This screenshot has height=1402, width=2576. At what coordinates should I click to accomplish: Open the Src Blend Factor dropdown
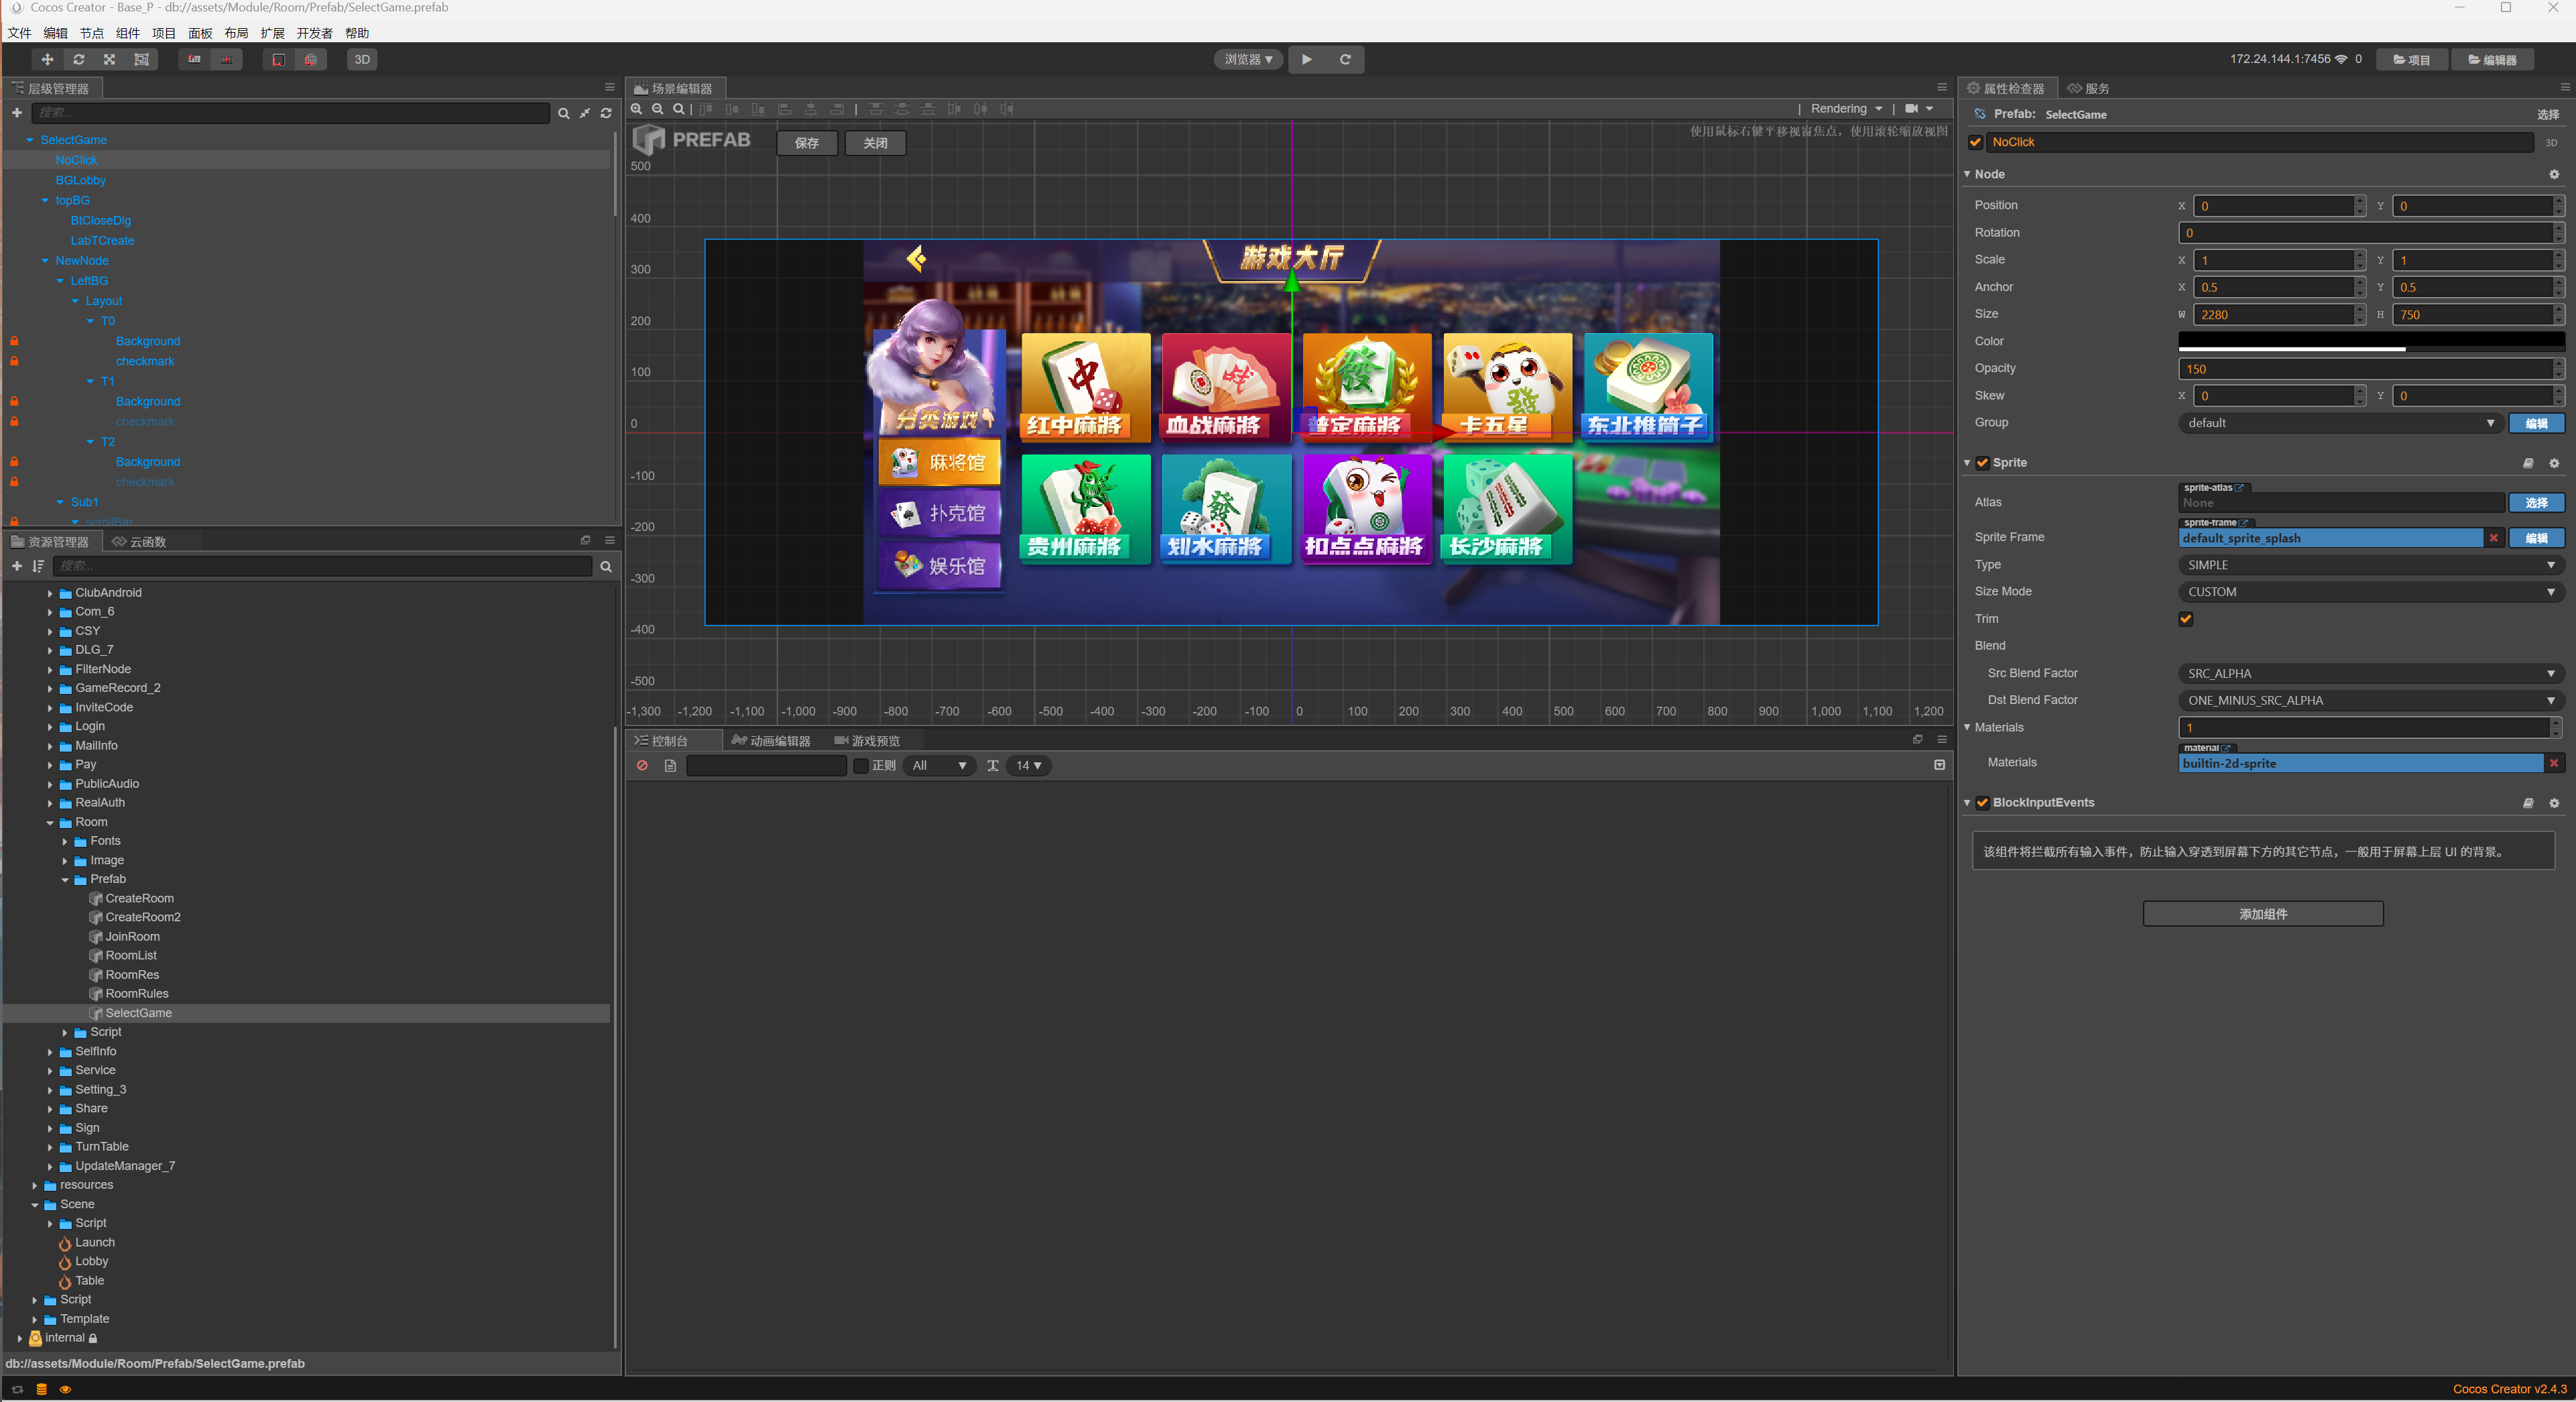(x=2369, y=674)
